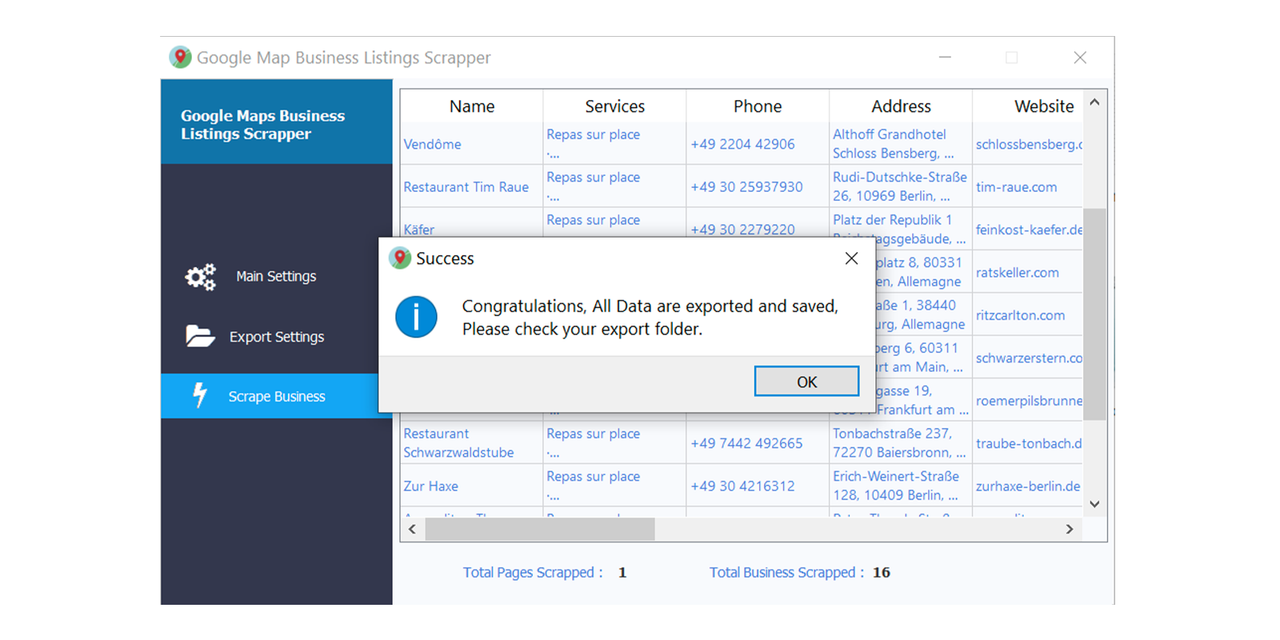The image size is (1280, 640).
Task: Click the horizontal scrollbar thumb
Action: click(x=539, y=529)
